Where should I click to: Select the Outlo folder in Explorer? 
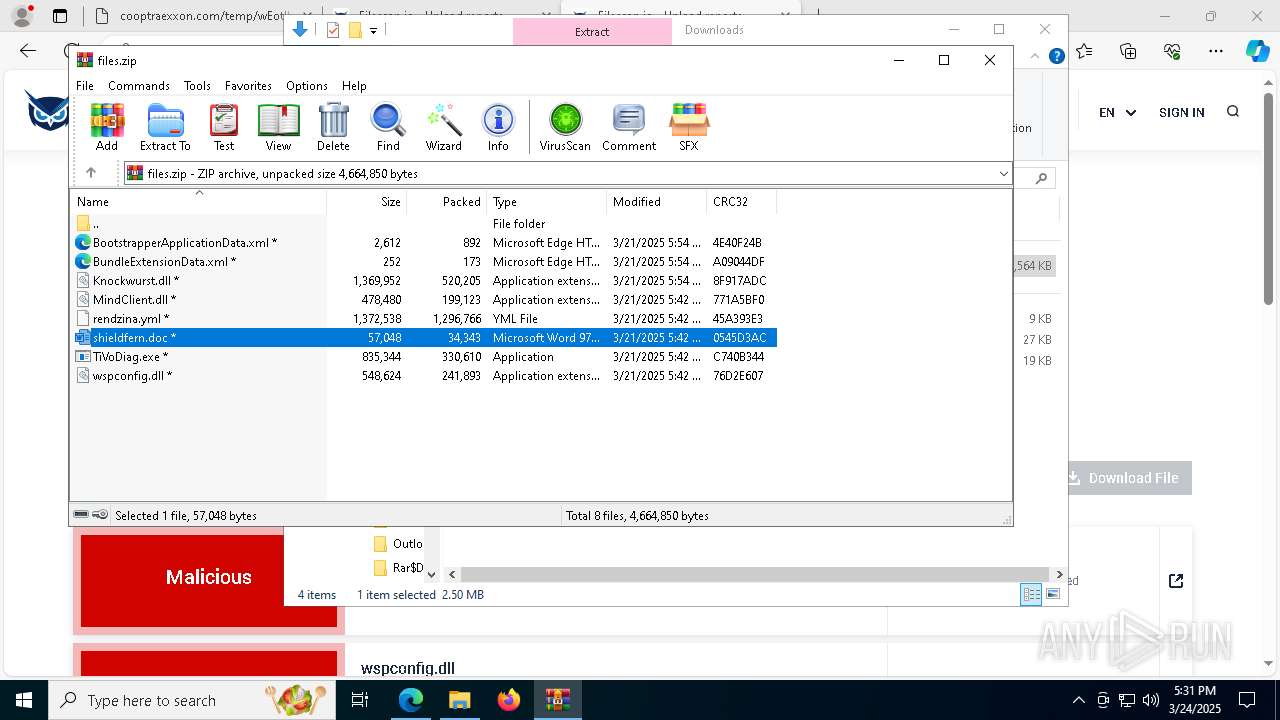point(398,544)
